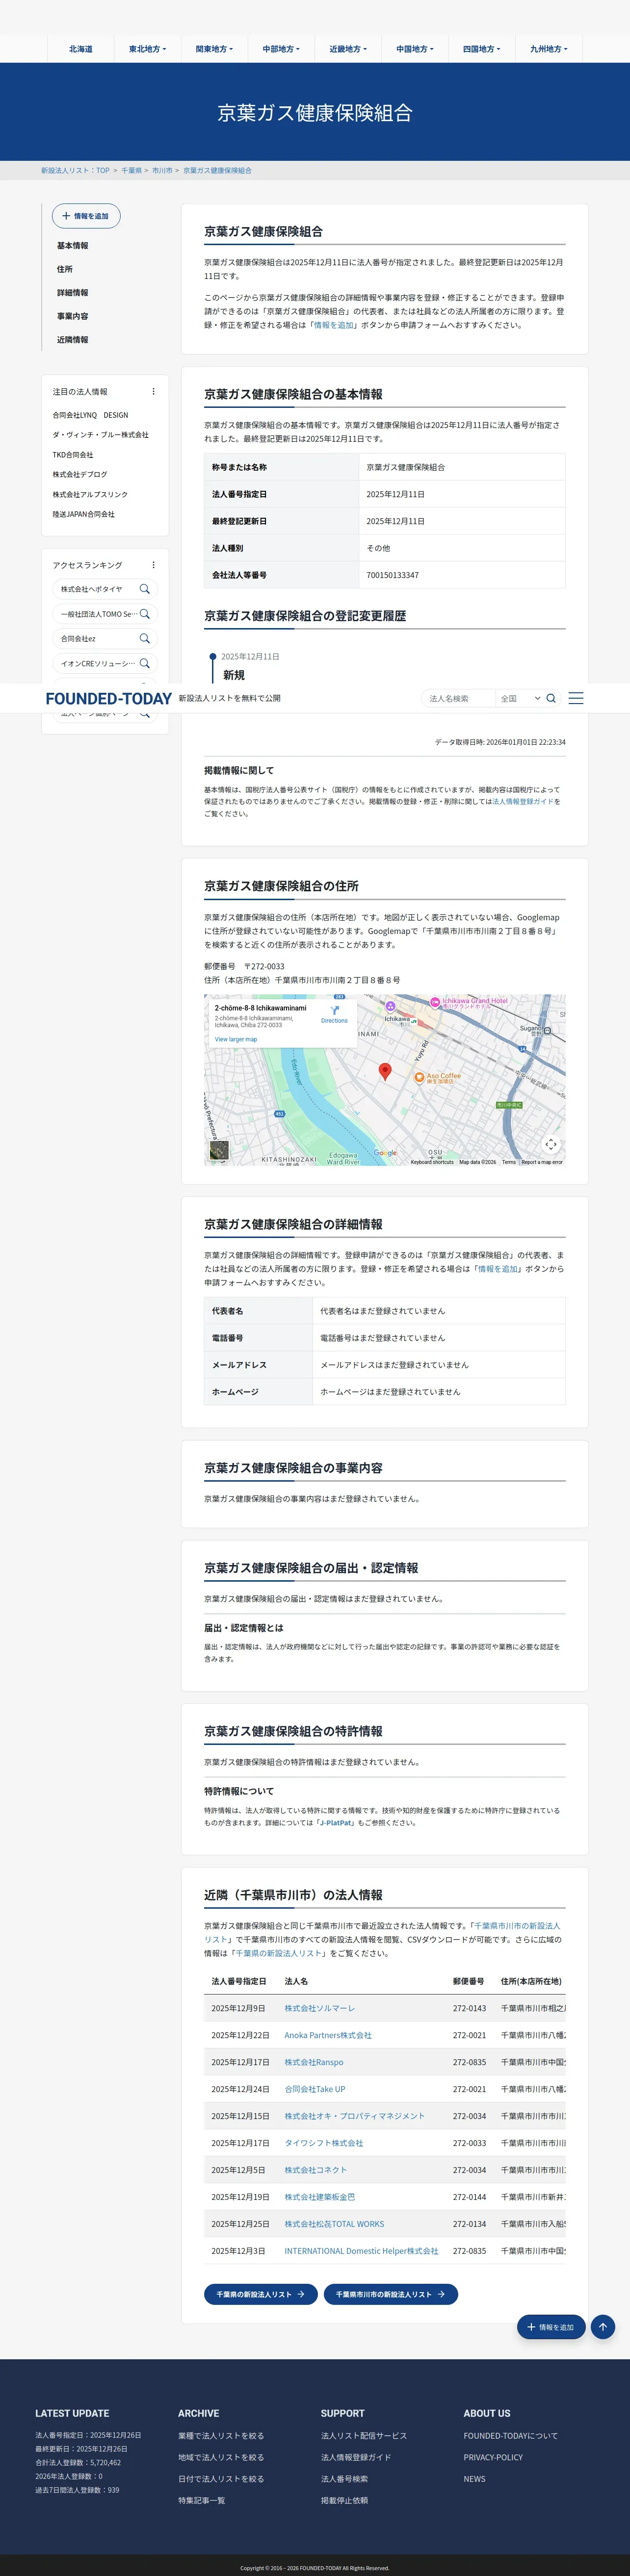Jump to 詳細情報 section from the sidebar

click(73, 293)
